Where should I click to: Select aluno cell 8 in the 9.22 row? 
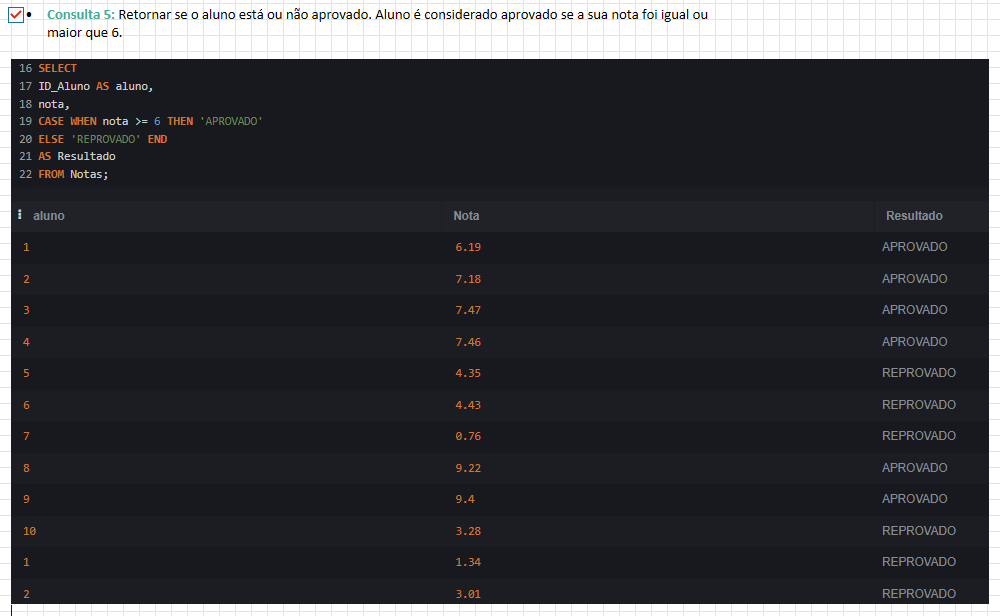click(26, 468)
